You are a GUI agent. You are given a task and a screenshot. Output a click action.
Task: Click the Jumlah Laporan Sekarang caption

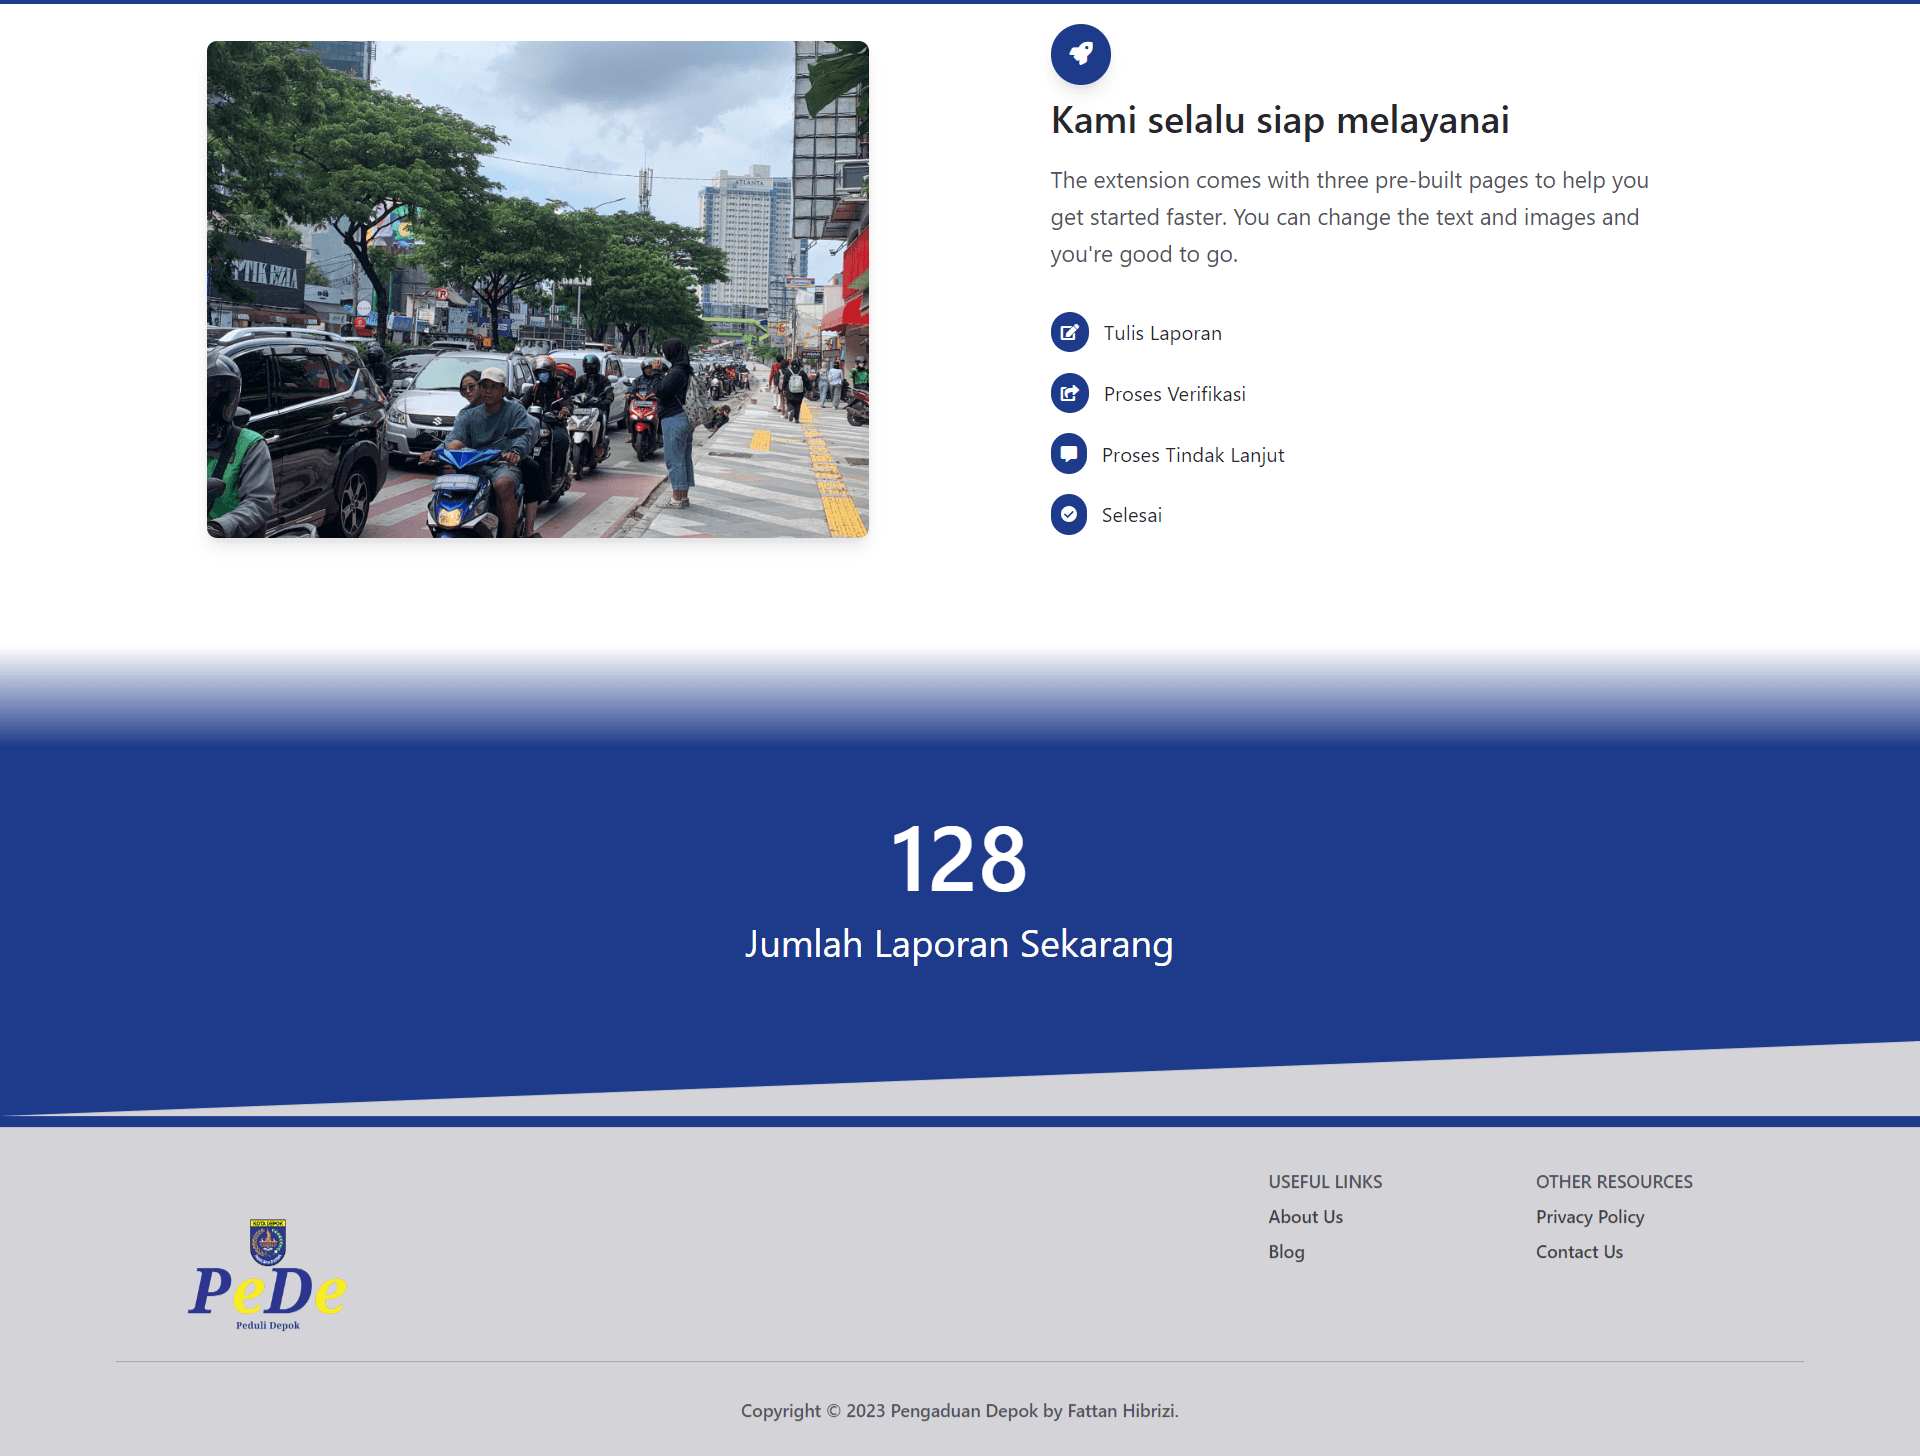point(958,944)
